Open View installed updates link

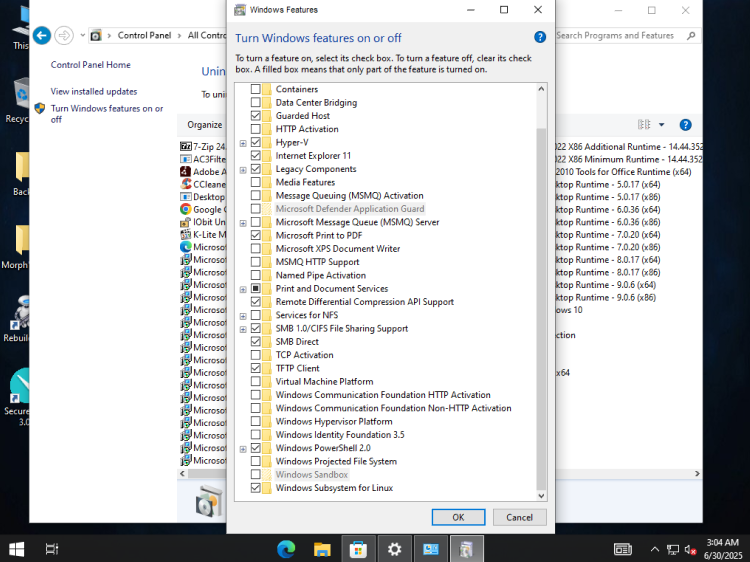[x=94, y=91]
